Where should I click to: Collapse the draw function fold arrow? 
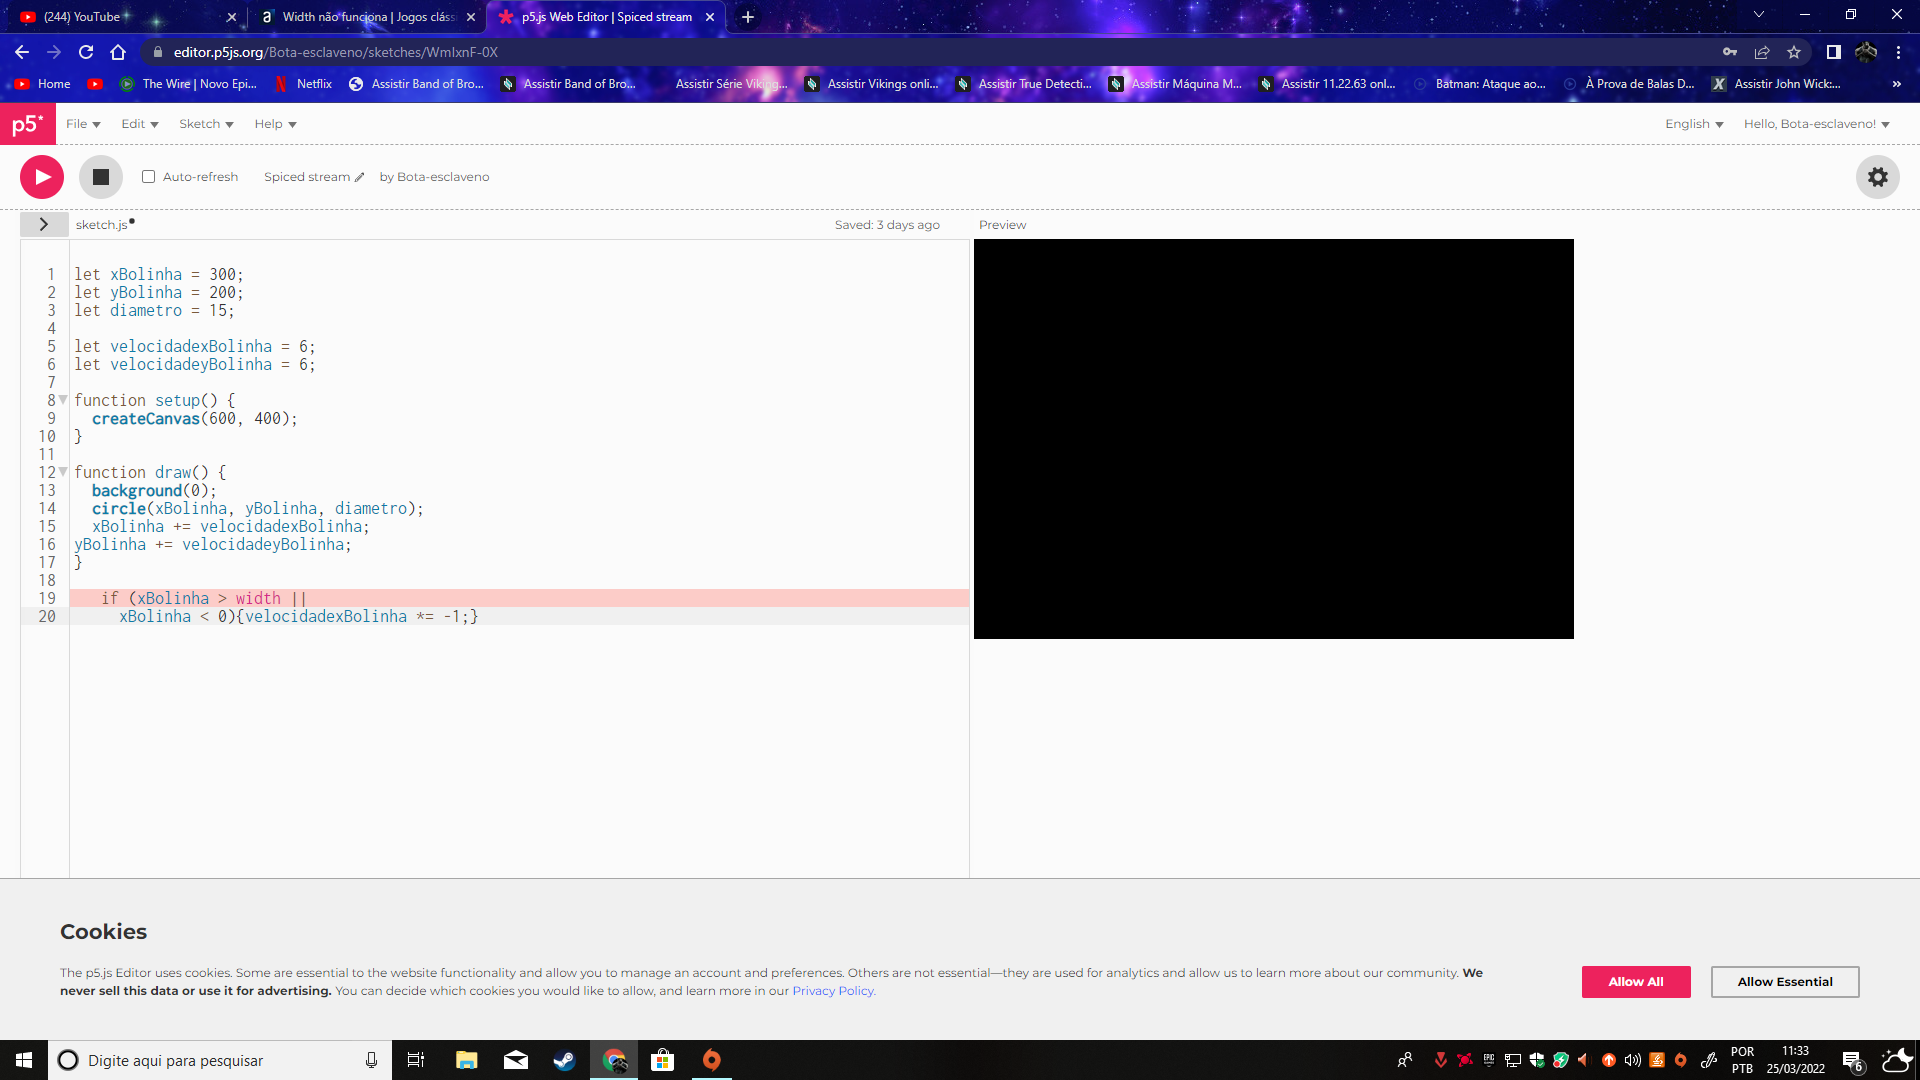click(x=63, y=472)
